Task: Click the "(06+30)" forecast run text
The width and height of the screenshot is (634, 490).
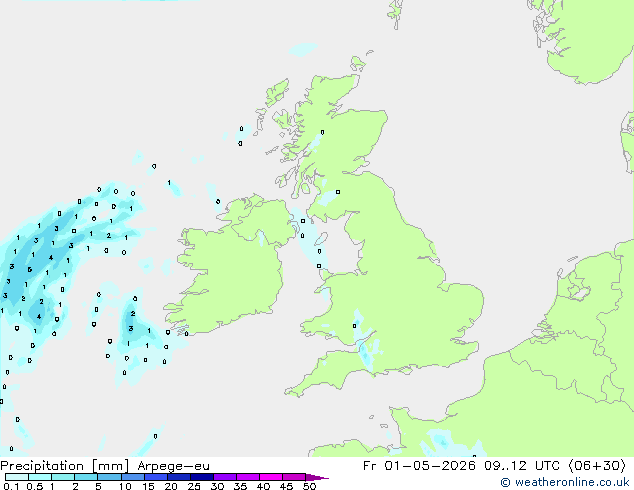Action: [x=597, y=466]
